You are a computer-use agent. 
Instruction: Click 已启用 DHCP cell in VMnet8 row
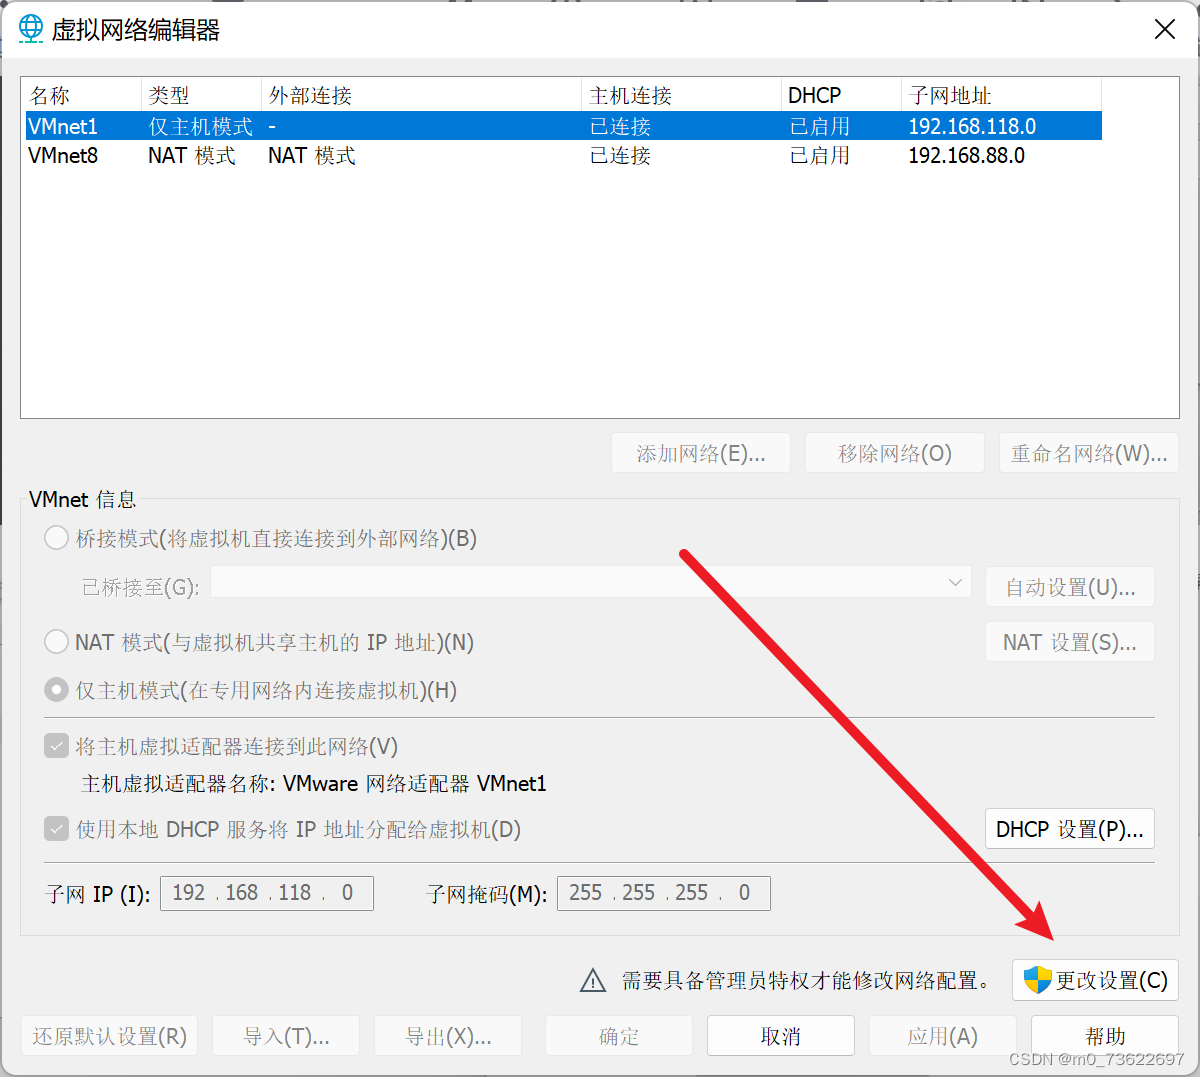(x=820, y=155)
